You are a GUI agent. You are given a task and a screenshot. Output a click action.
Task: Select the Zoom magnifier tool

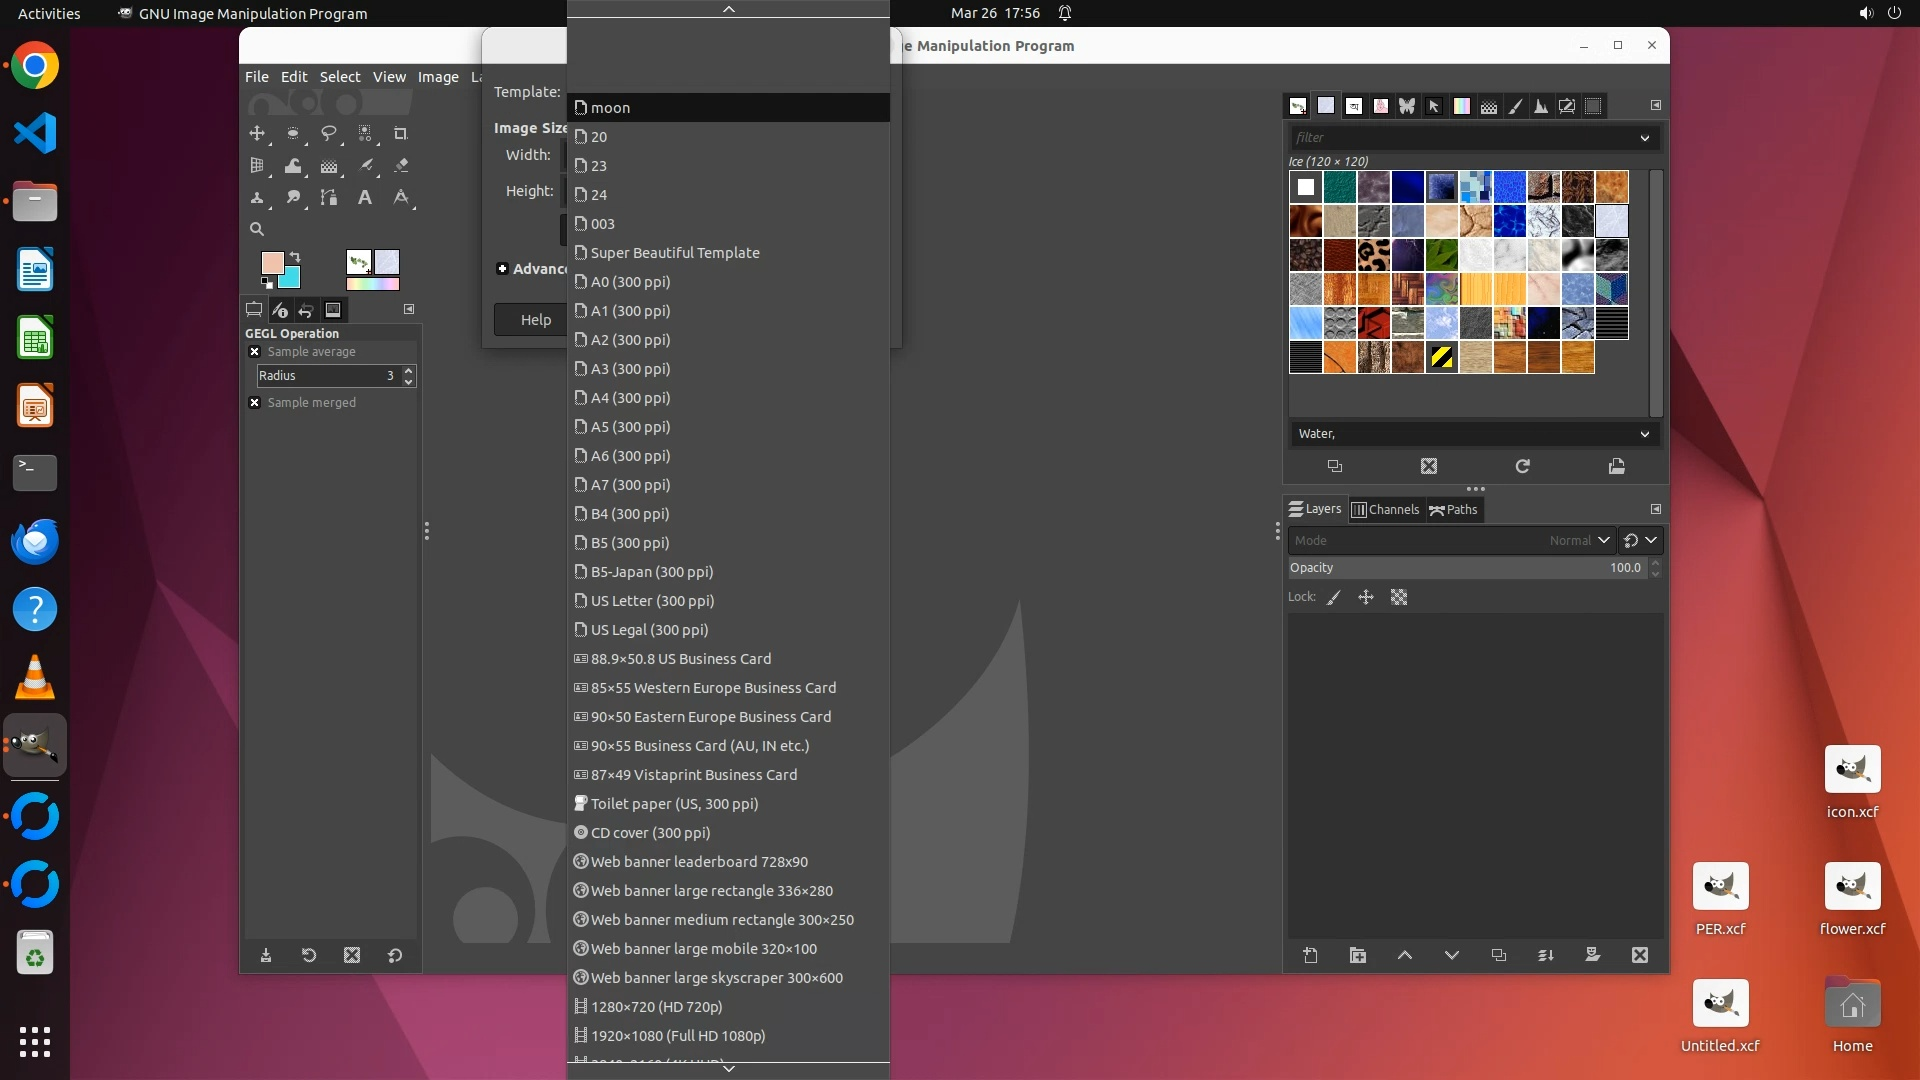point(257,230)
